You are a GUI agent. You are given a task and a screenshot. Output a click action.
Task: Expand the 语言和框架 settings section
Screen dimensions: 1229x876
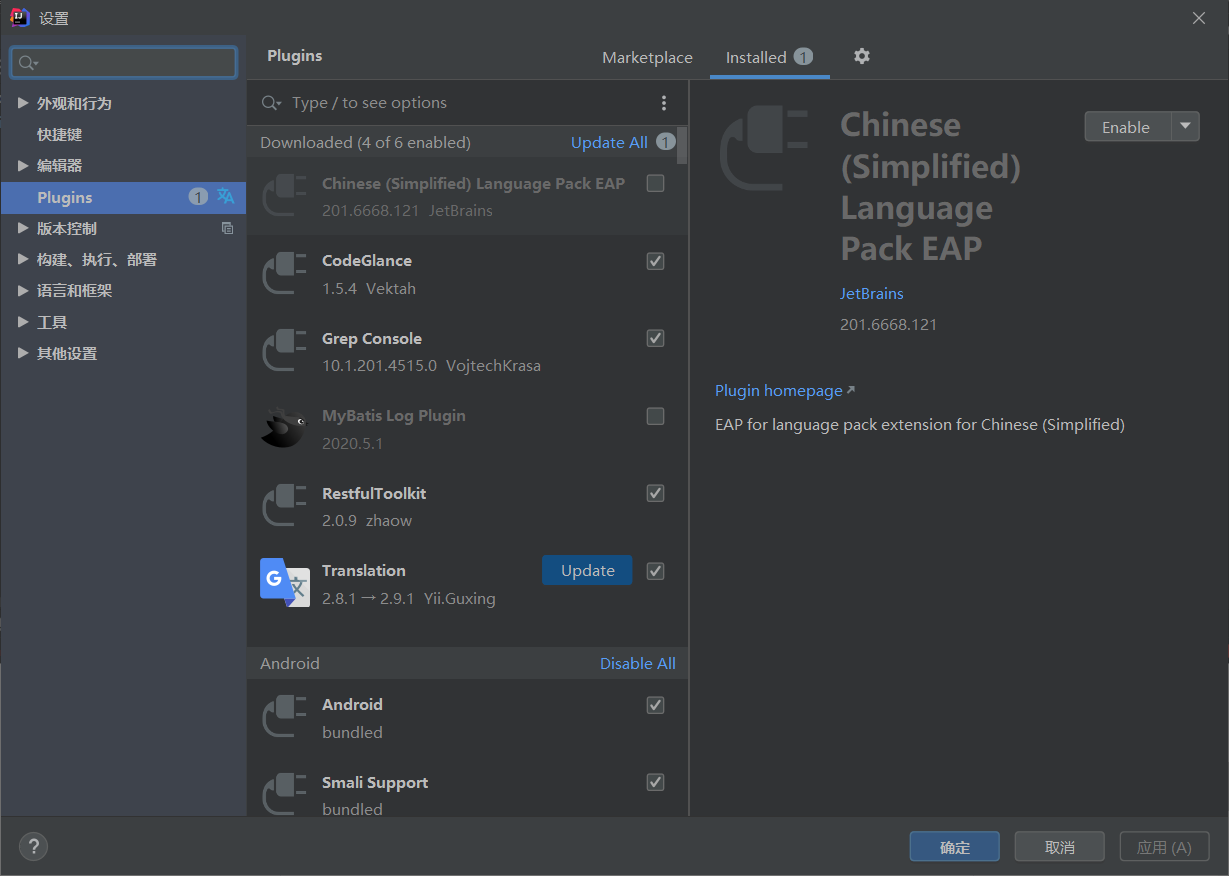coord(24,290)
